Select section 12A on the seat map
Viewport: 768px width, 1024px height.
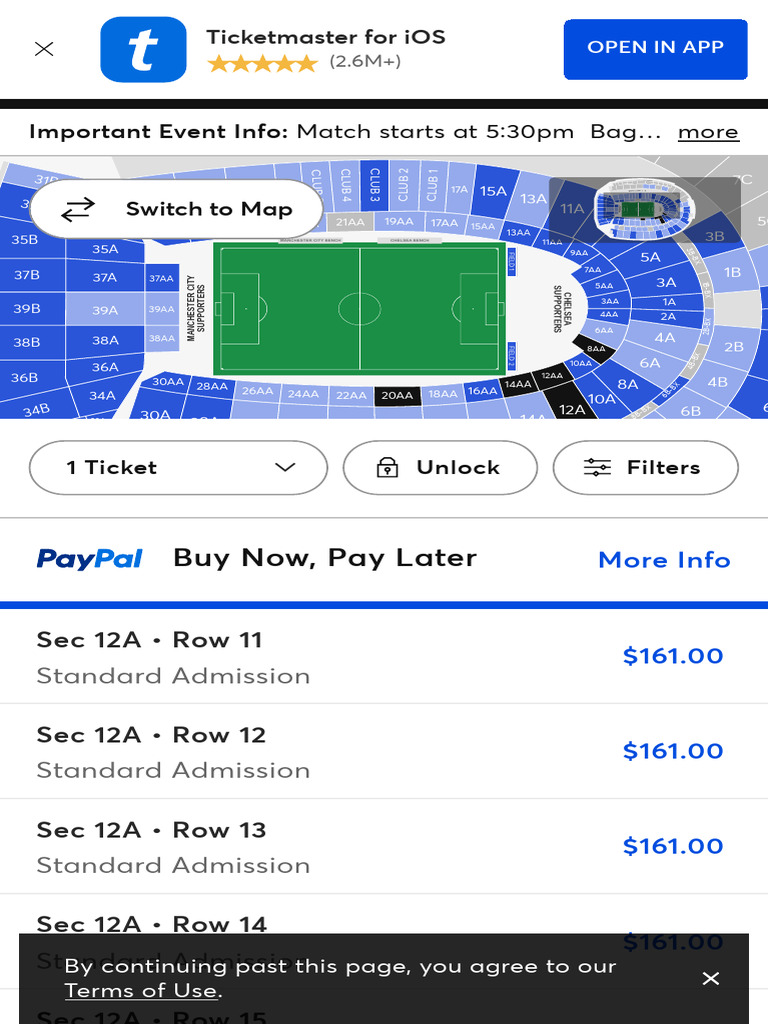coord(572,409)
